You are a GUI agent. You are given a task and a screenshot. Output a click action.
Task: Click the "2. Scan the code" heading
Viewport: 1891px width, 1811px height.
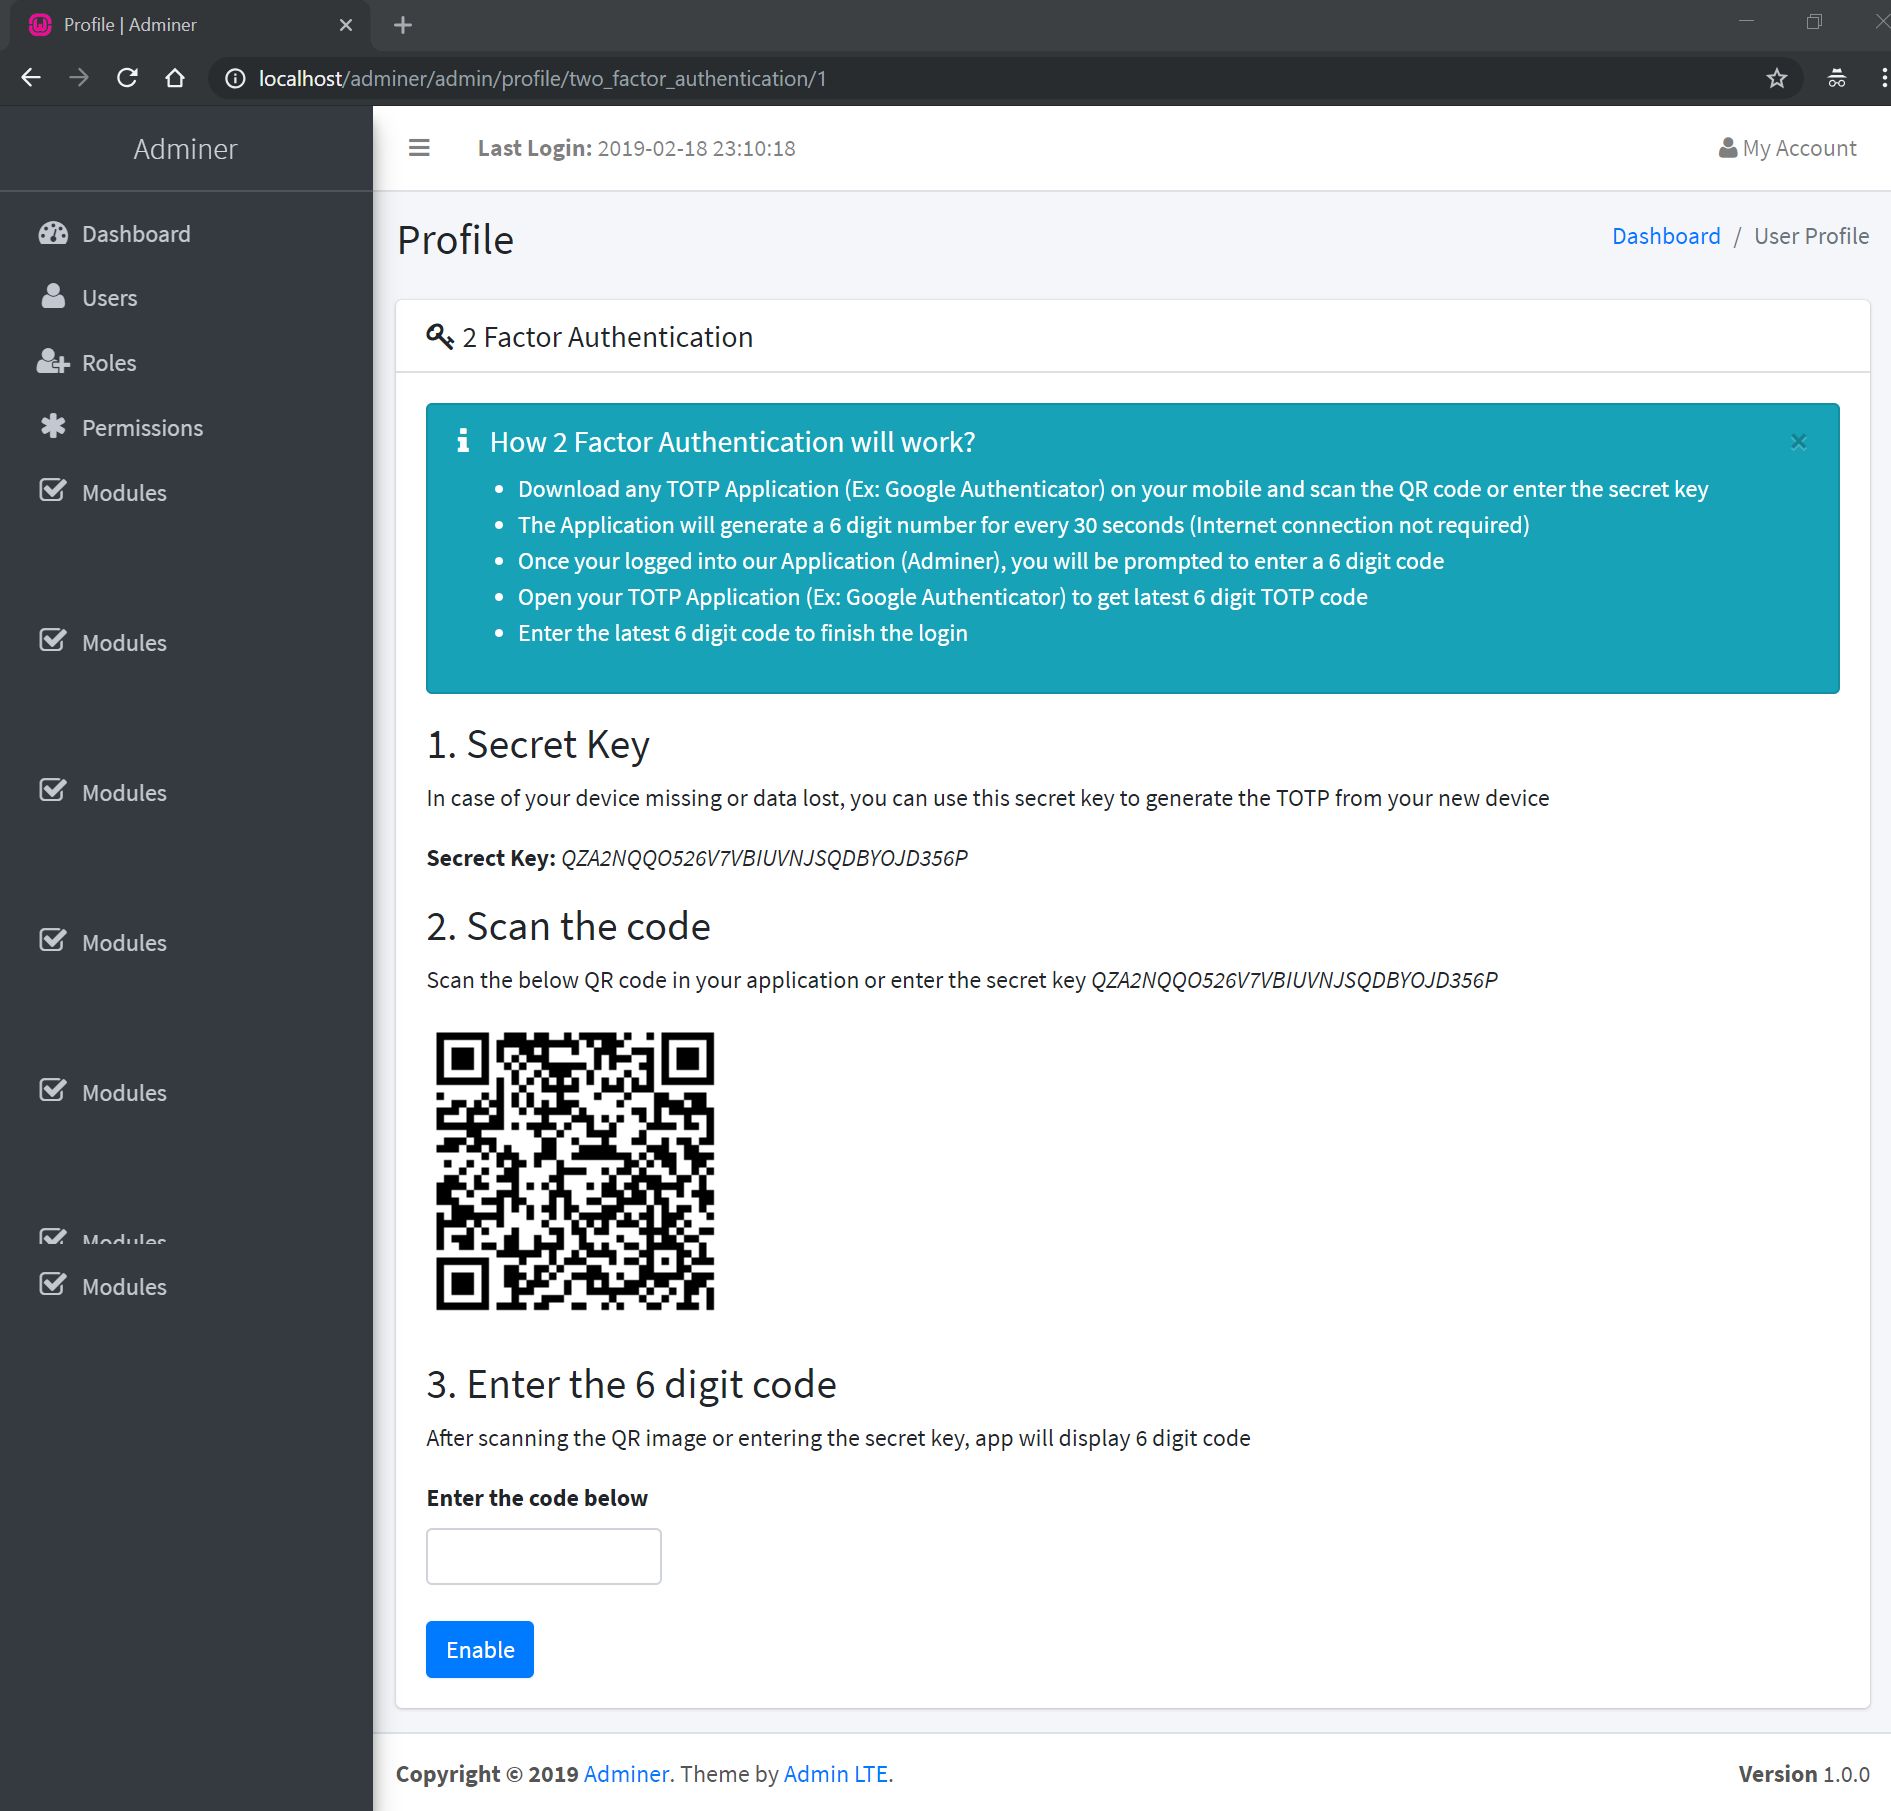point(568,927)
